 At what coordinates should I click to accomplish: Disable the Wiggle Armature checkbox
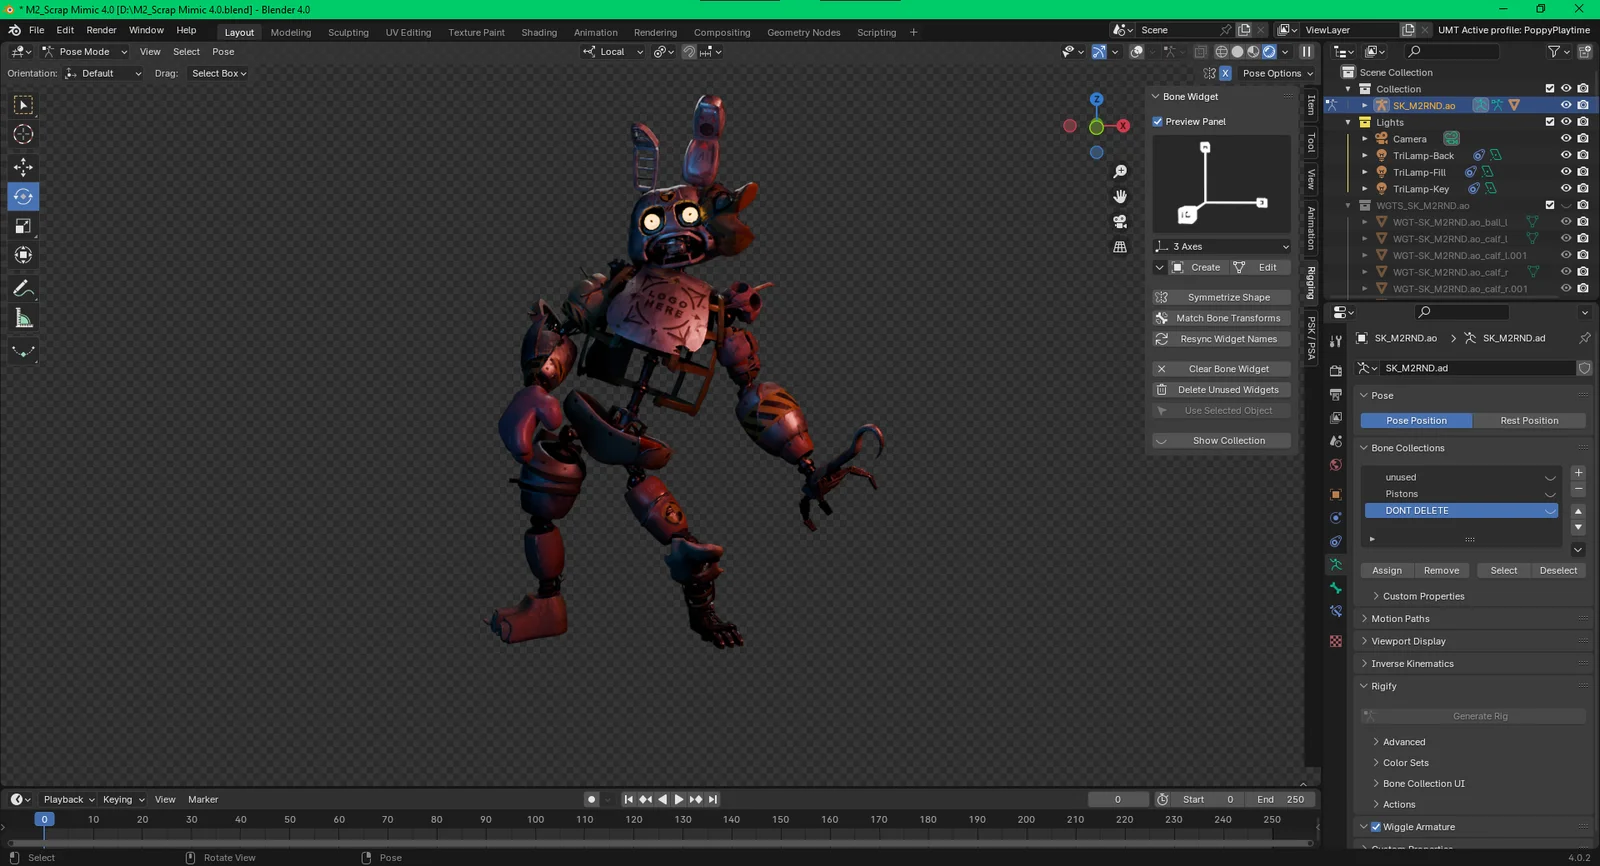click(1376, 827)
